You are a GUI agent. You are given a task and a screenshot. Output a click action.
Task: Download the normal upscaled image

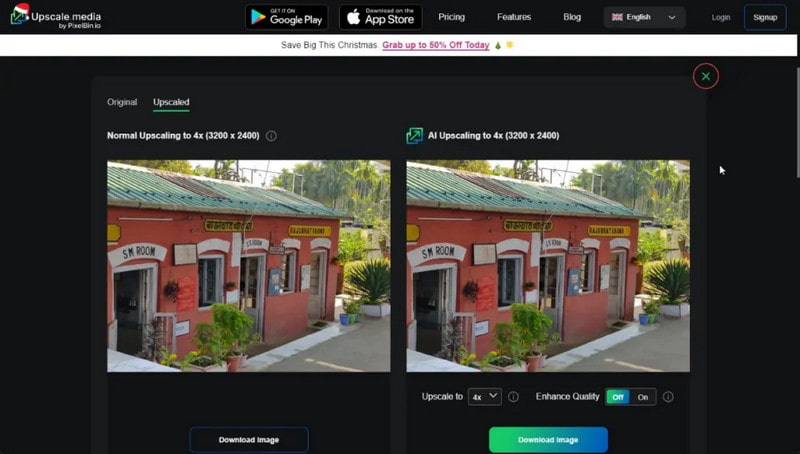[x=249, y=440]
